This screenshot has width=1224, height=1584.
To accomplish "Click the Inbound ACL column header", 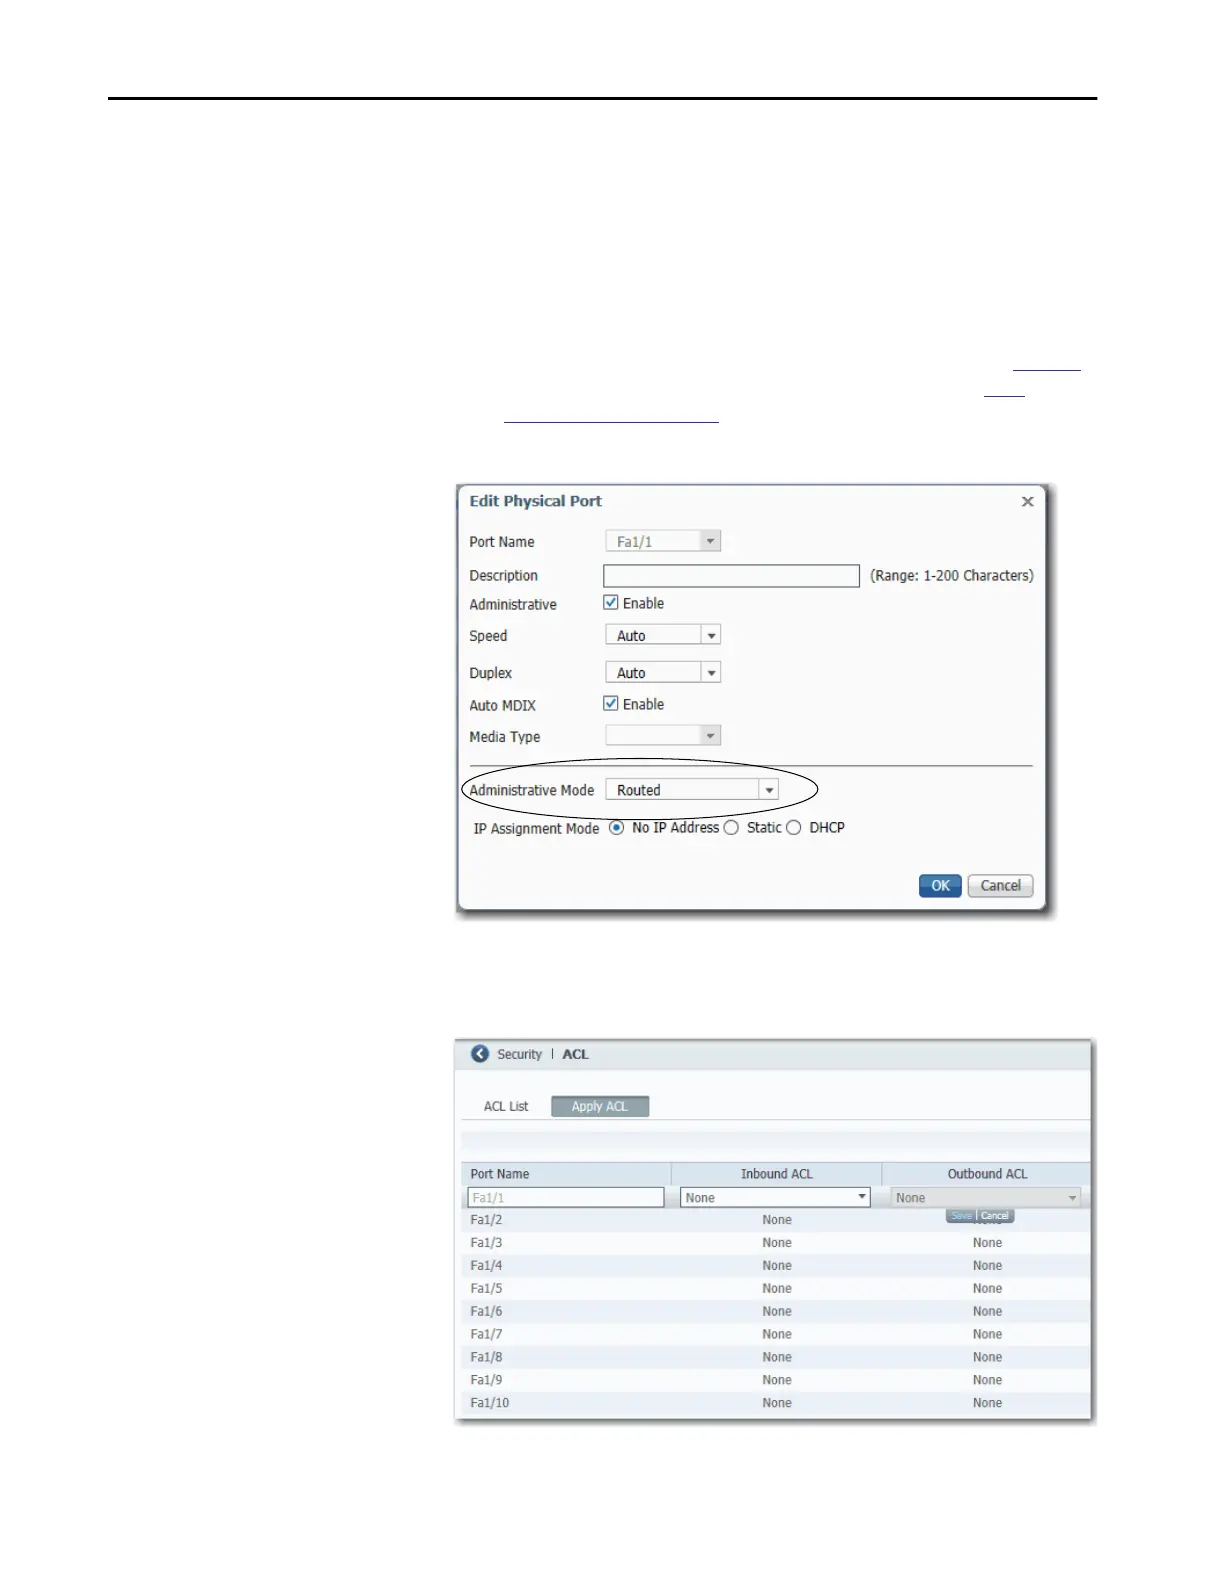I will tap(777, 1174).
